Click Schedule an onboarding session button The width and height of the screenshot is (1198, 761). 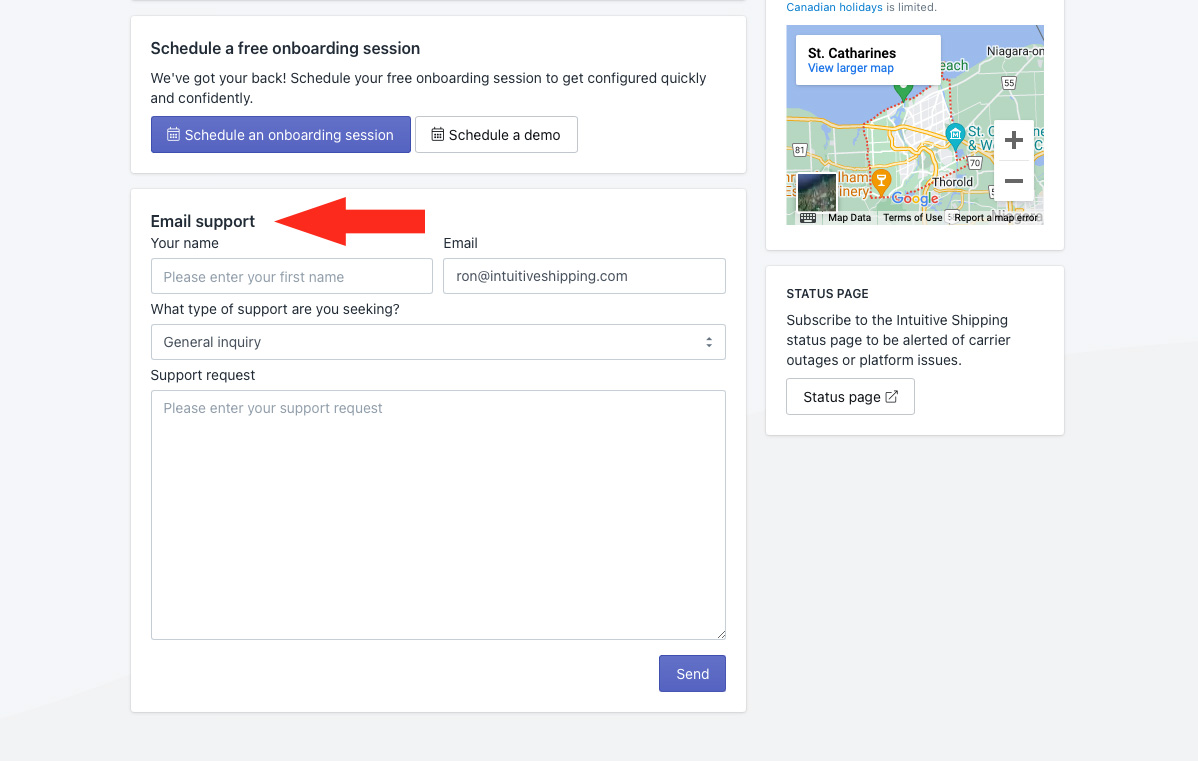(x=280, y=135)
